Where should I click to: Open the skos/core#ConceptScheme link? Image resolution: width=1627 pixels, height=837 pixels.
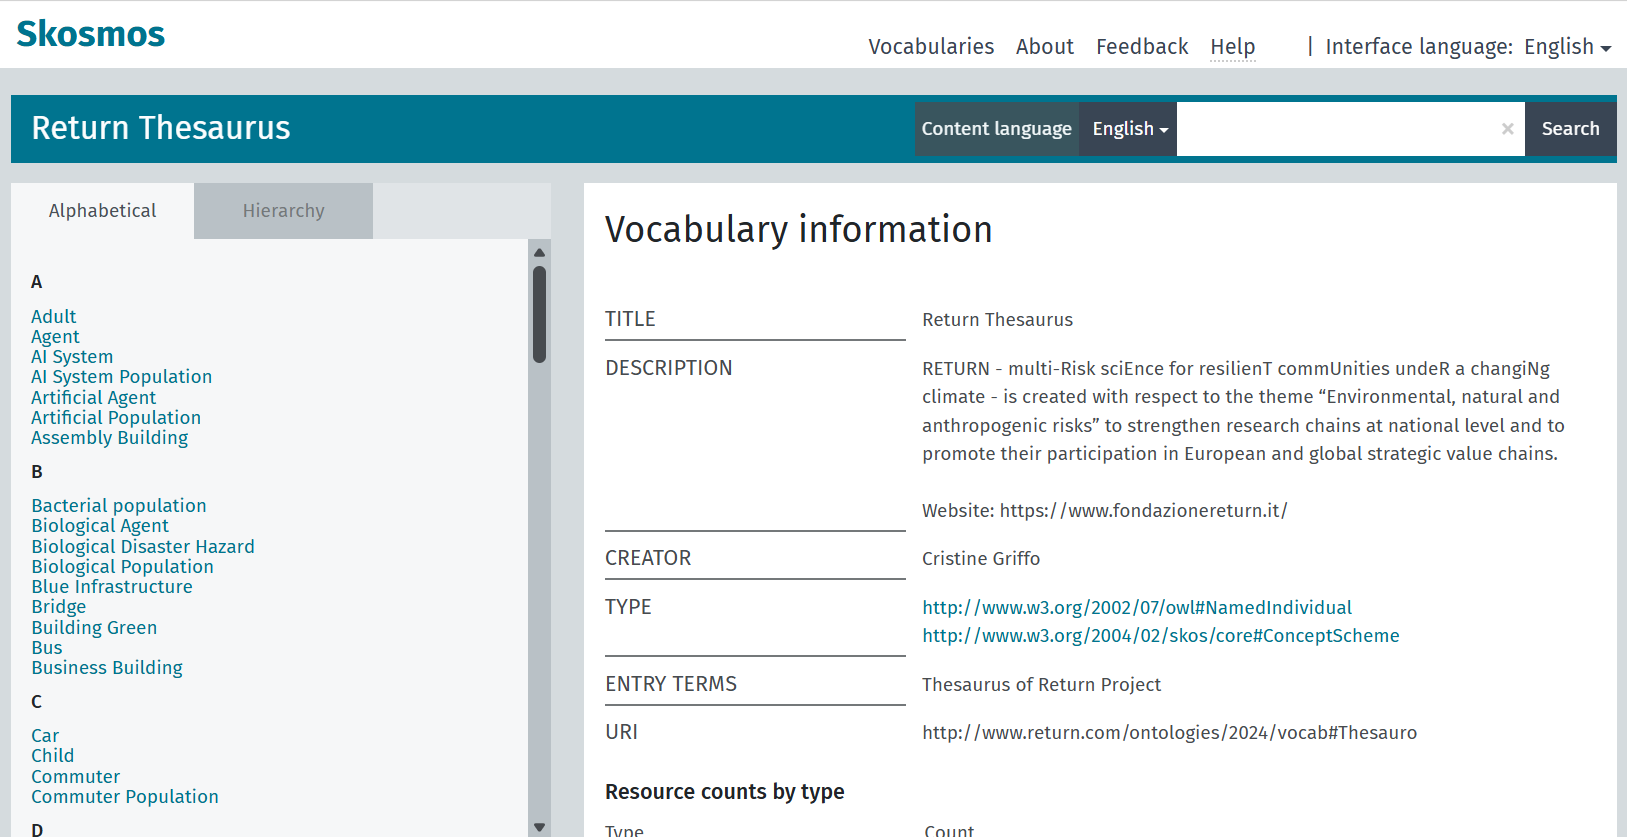(x=1161, y=635)
